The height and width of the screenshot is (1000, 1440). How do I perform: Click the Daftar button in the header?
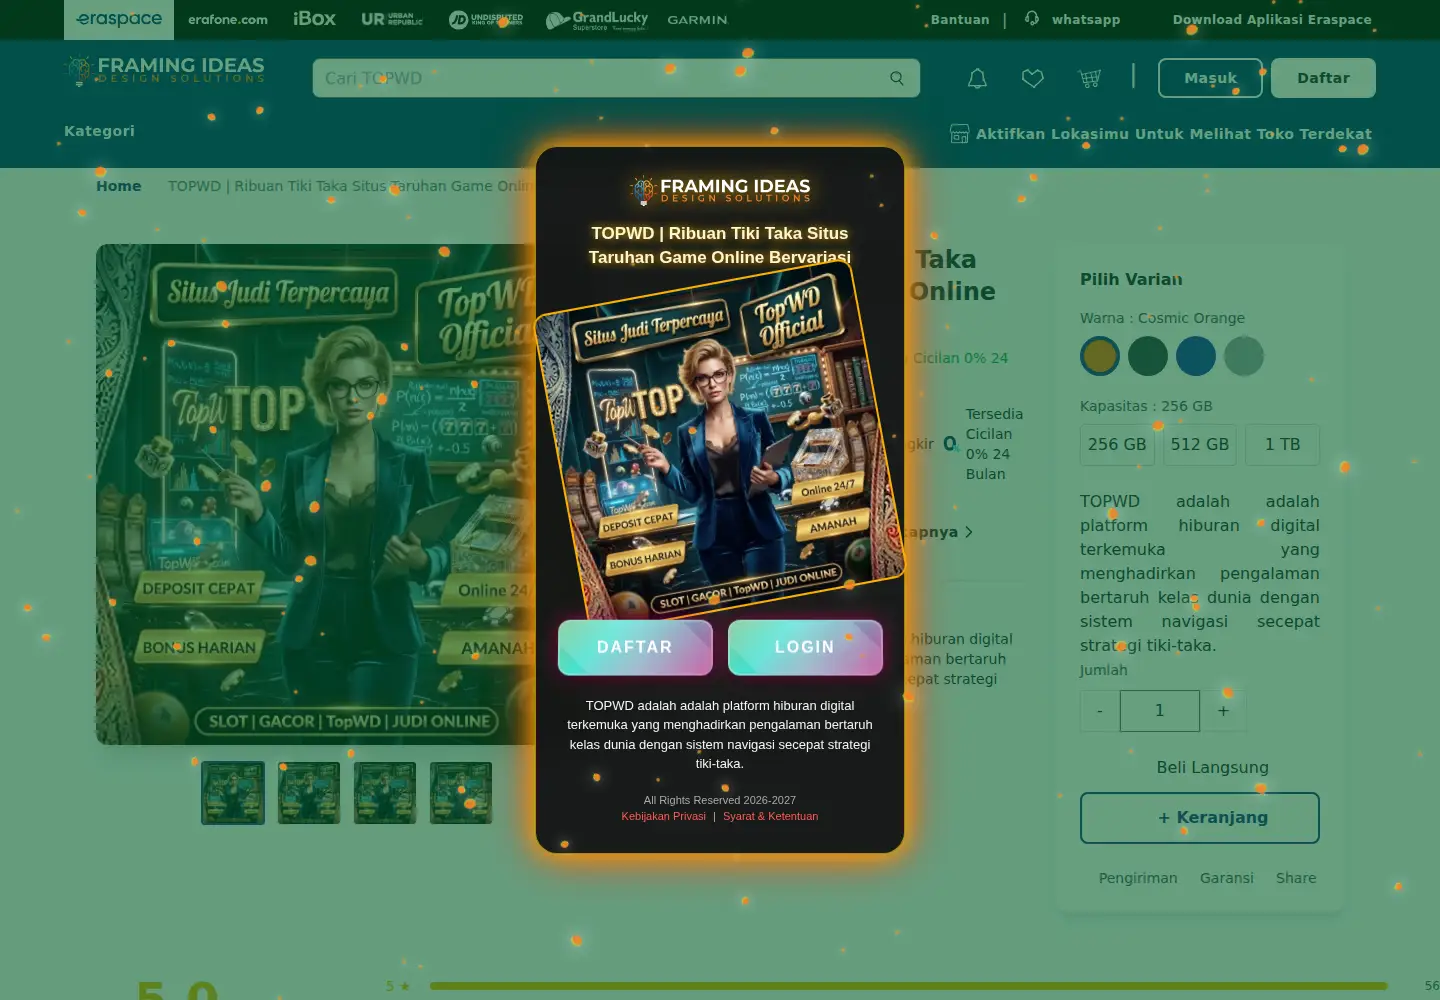tap(1323, 78)
